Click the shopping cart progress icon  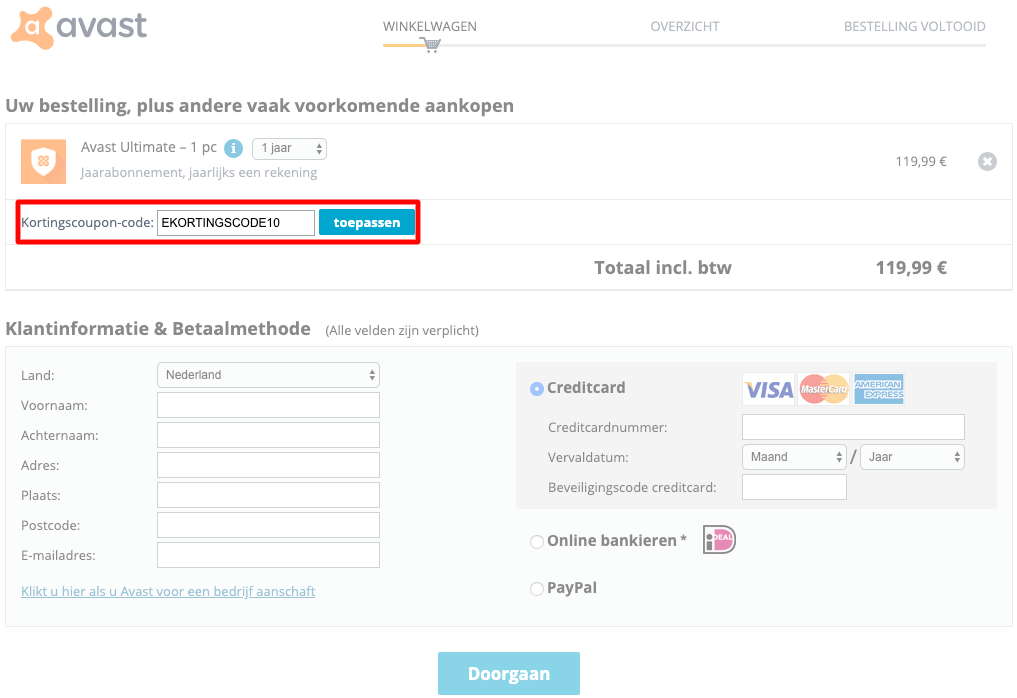(431, 45)
